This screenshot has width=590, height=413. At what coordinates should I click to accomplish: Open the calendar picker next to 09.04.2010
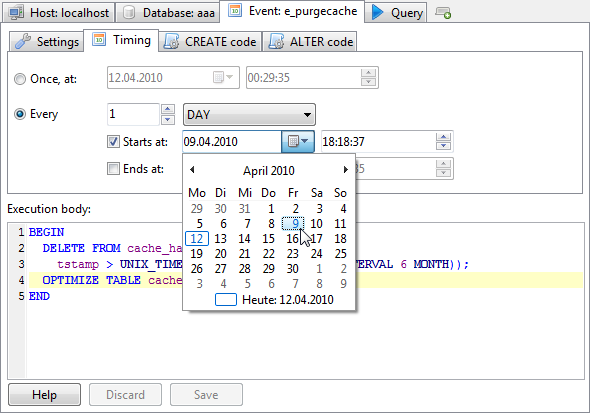point(298,141)
